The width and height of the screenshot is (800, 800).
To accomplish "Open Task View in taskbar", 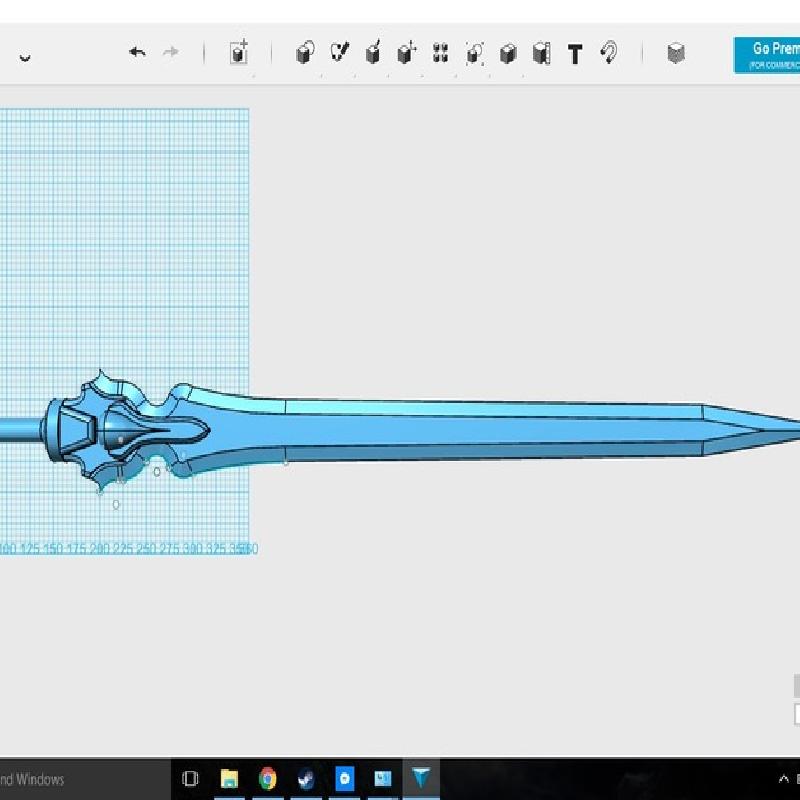I will 190,779.
